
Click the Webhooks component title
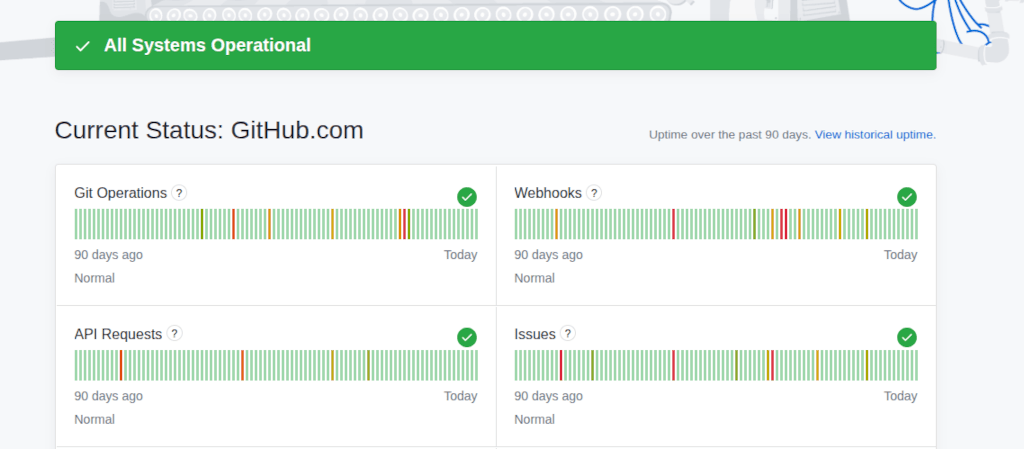tap(547, 193)
